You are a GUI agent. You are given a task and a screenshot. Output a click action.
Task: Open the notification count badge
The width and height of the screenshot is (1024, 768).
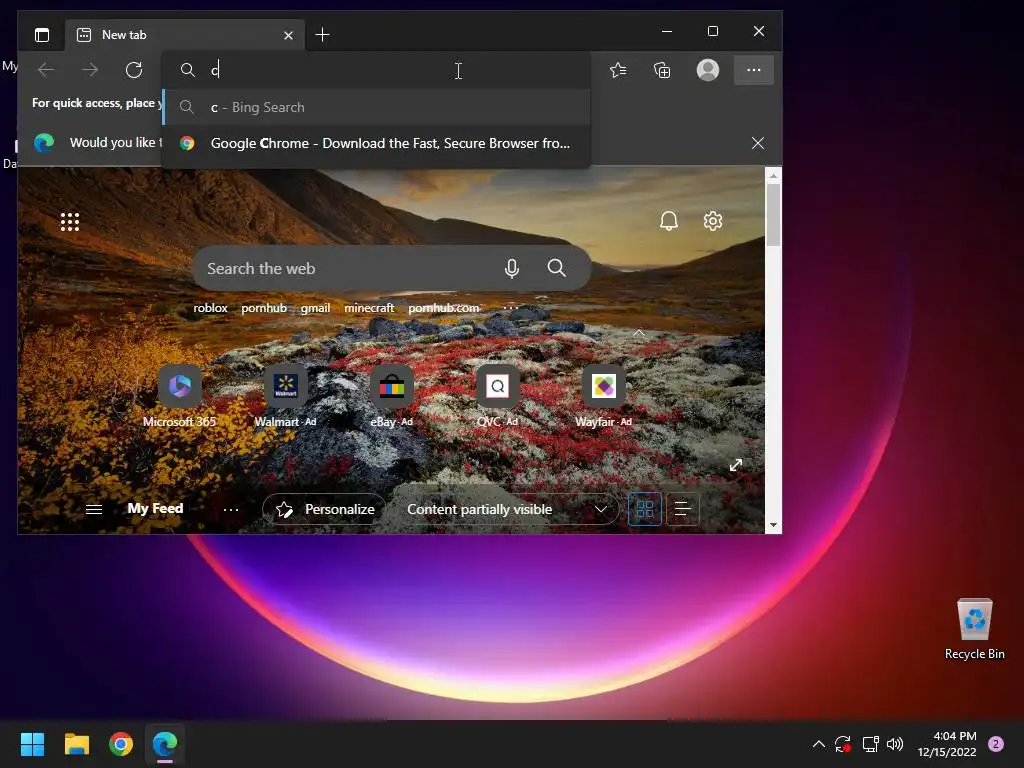point(996,744)
